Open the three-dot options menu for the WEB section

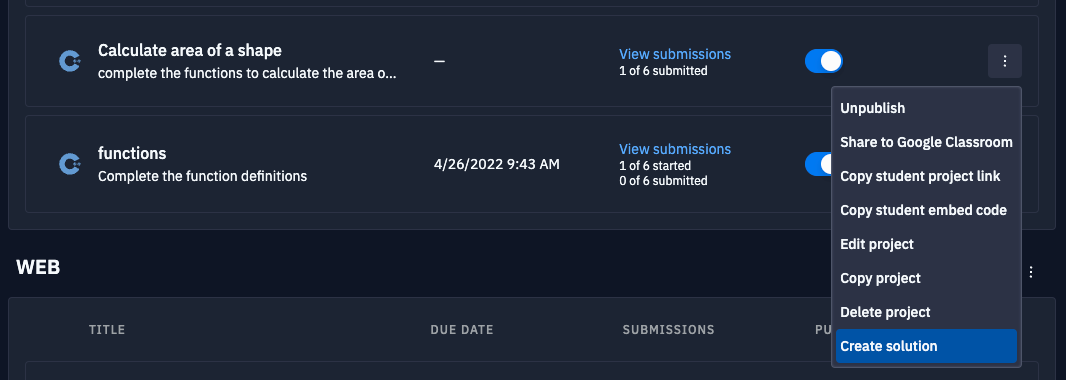1031,272
